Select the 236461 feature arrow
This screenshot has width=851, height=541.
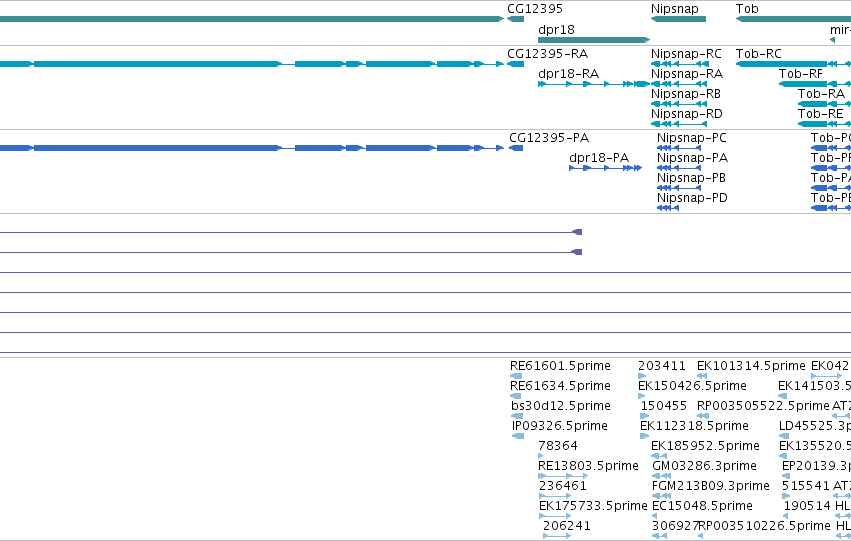click(555, 496)
